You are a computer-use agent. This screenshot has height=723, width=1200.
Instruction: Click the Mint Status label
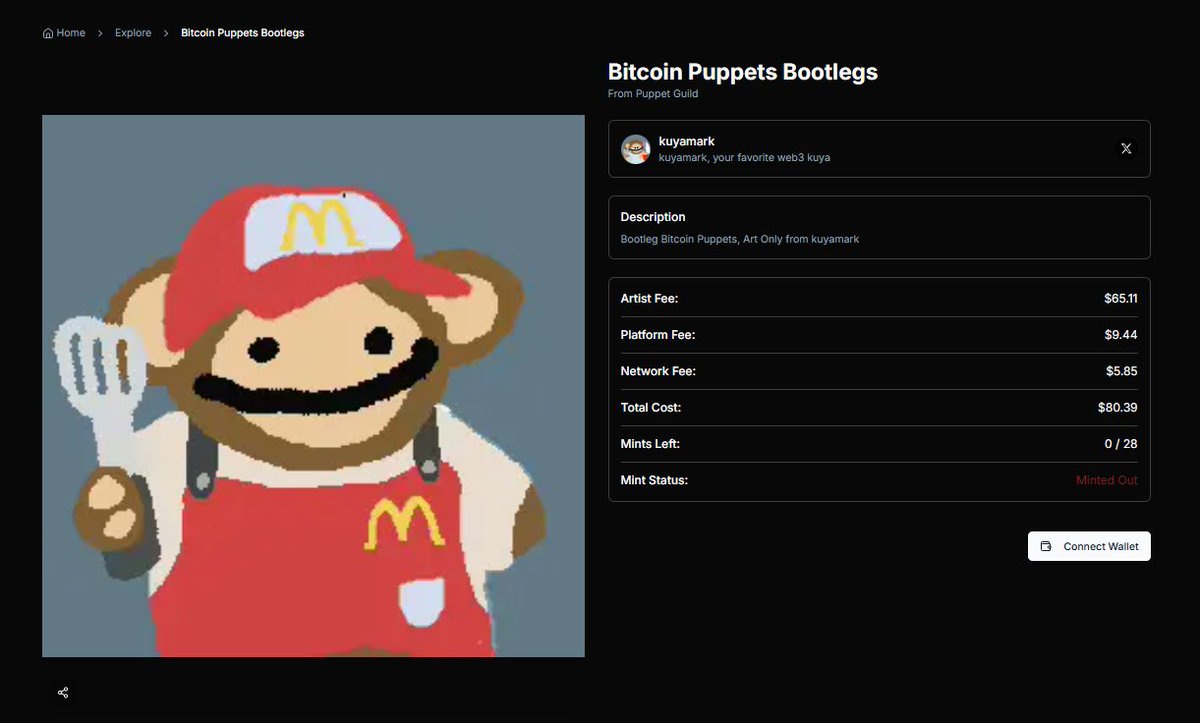[x=654, y=480]
